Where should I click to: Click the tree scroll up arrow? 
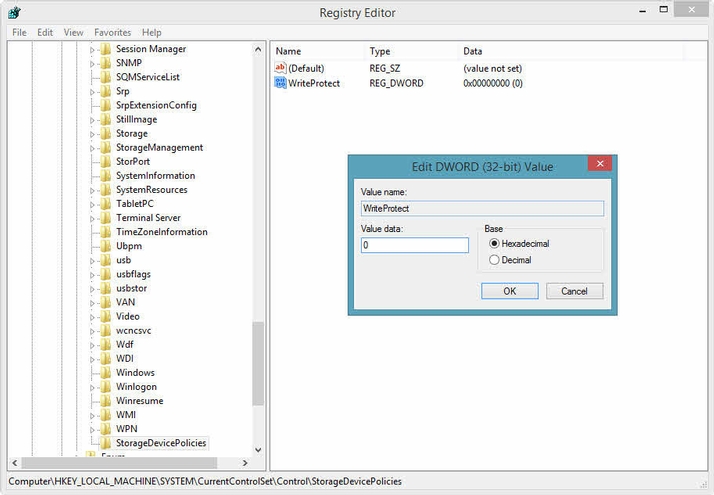click(x=258, y=49)
